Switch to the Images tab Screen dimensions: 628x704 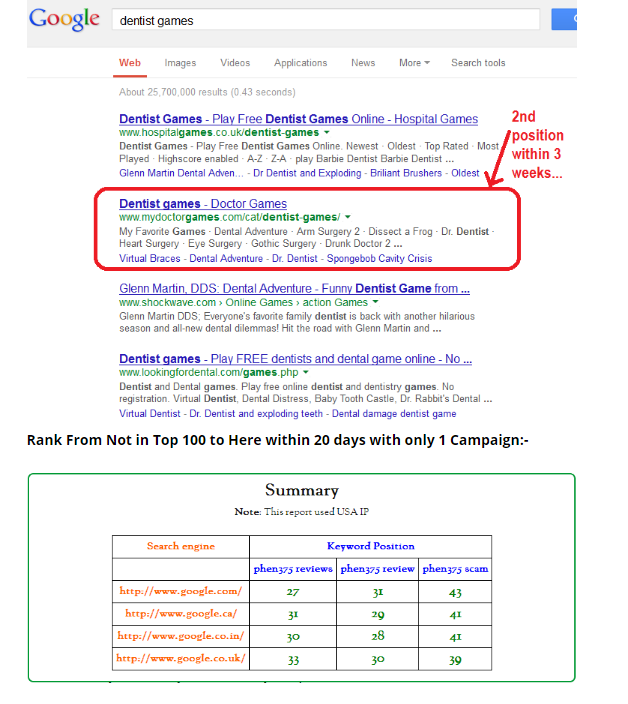tap(180, 63)
